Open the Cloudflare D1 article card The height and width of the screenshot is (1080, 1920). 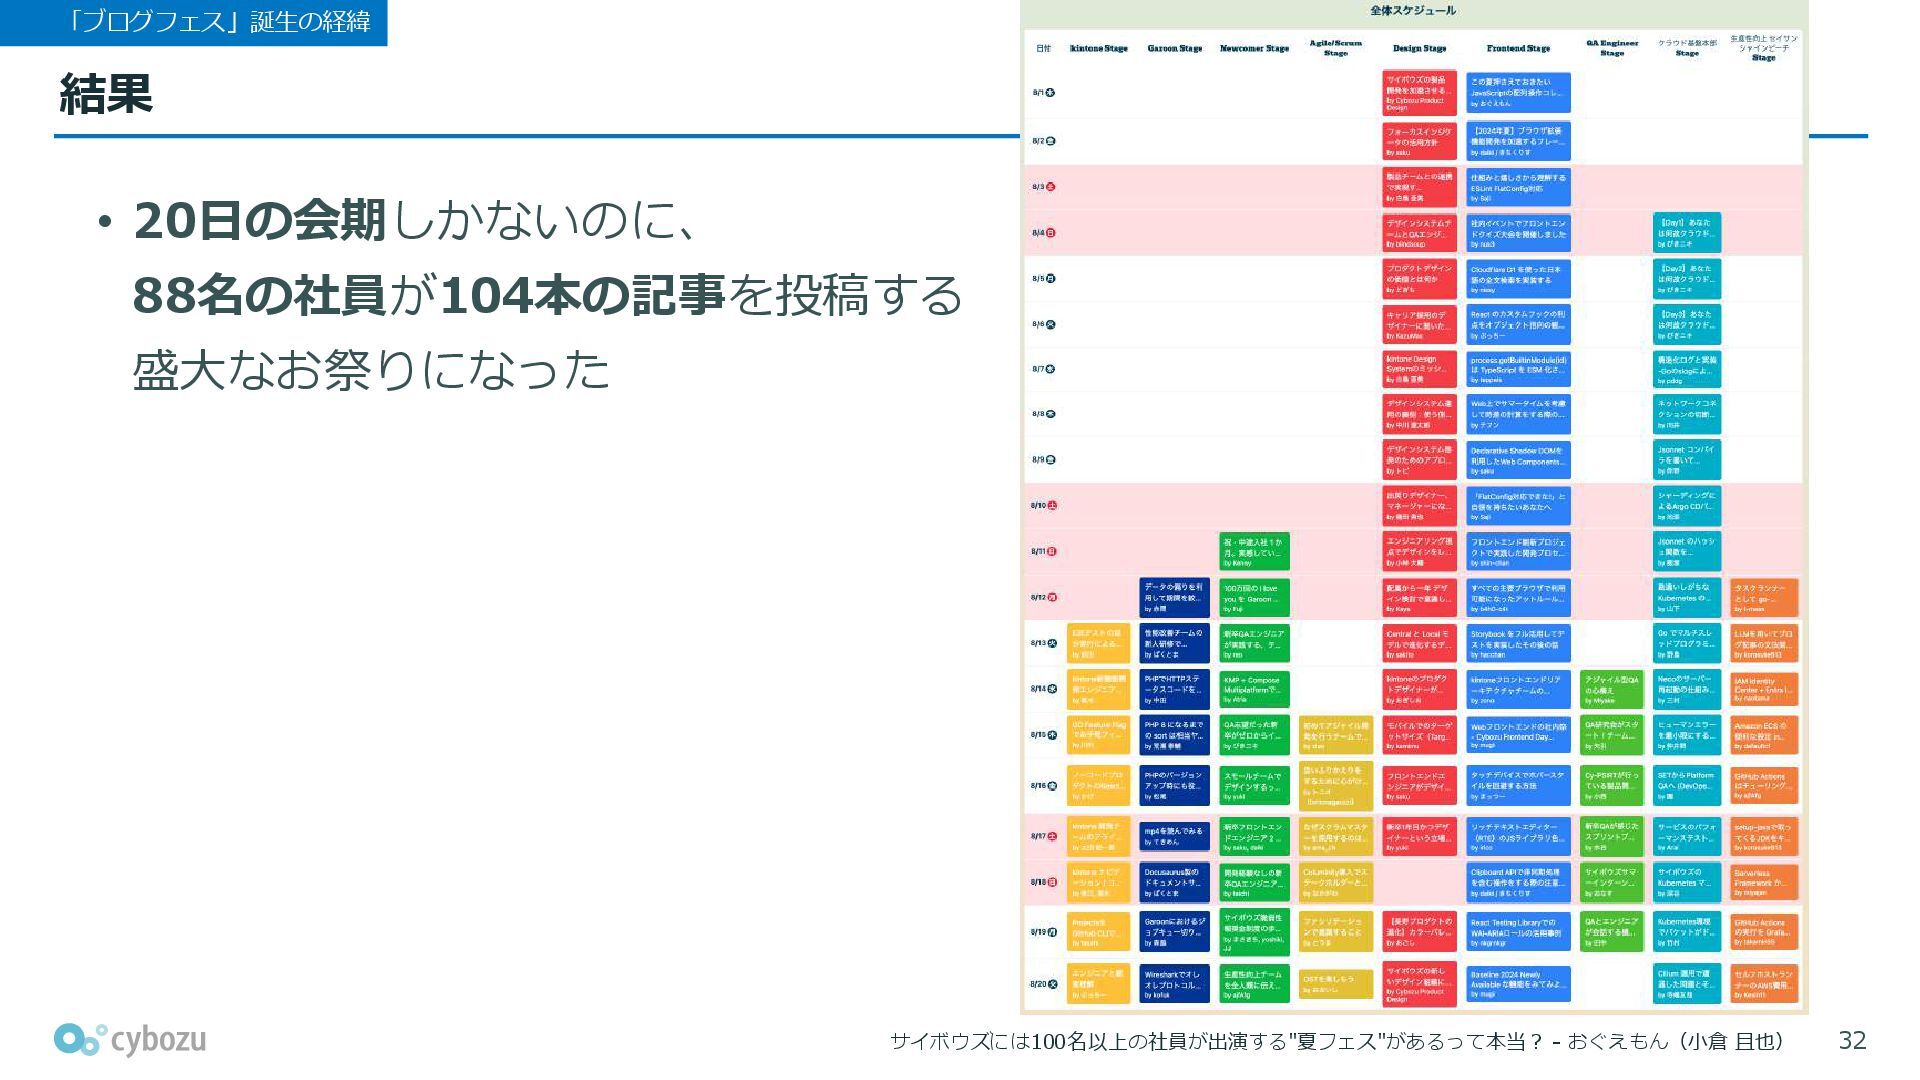click(x=1518, y=279)
